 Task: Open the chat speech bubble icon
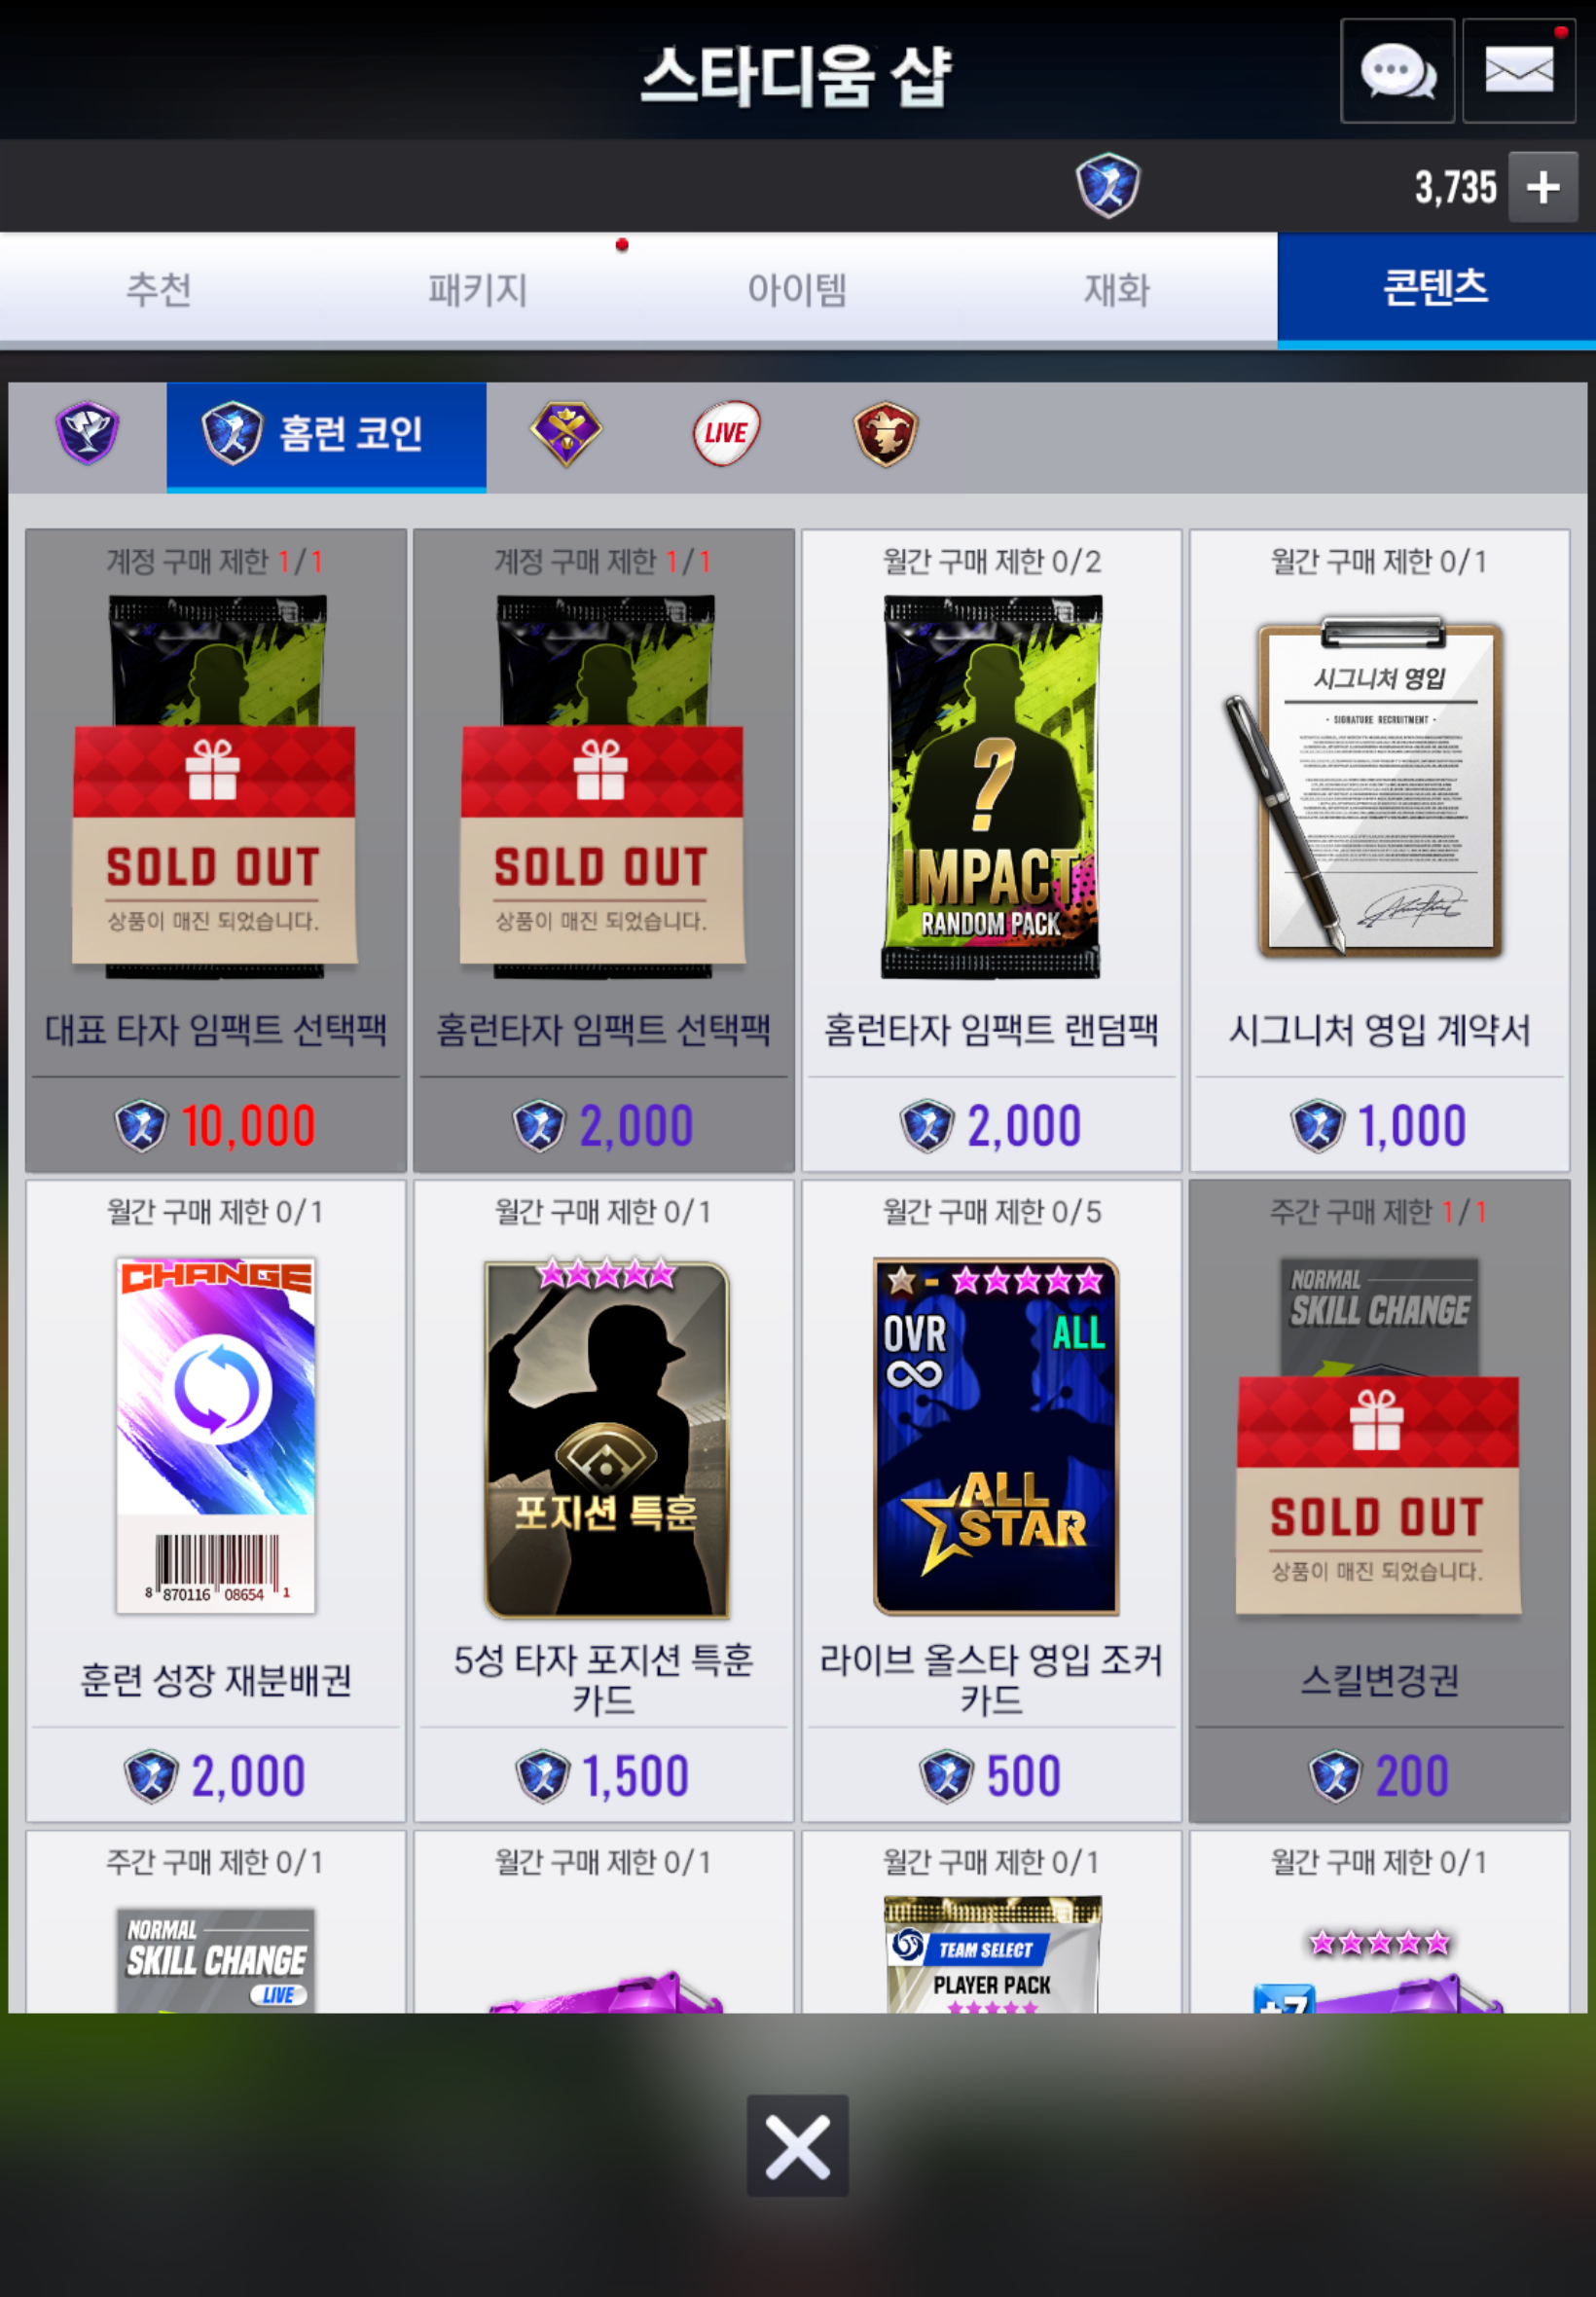click(x=1397, y=71)
